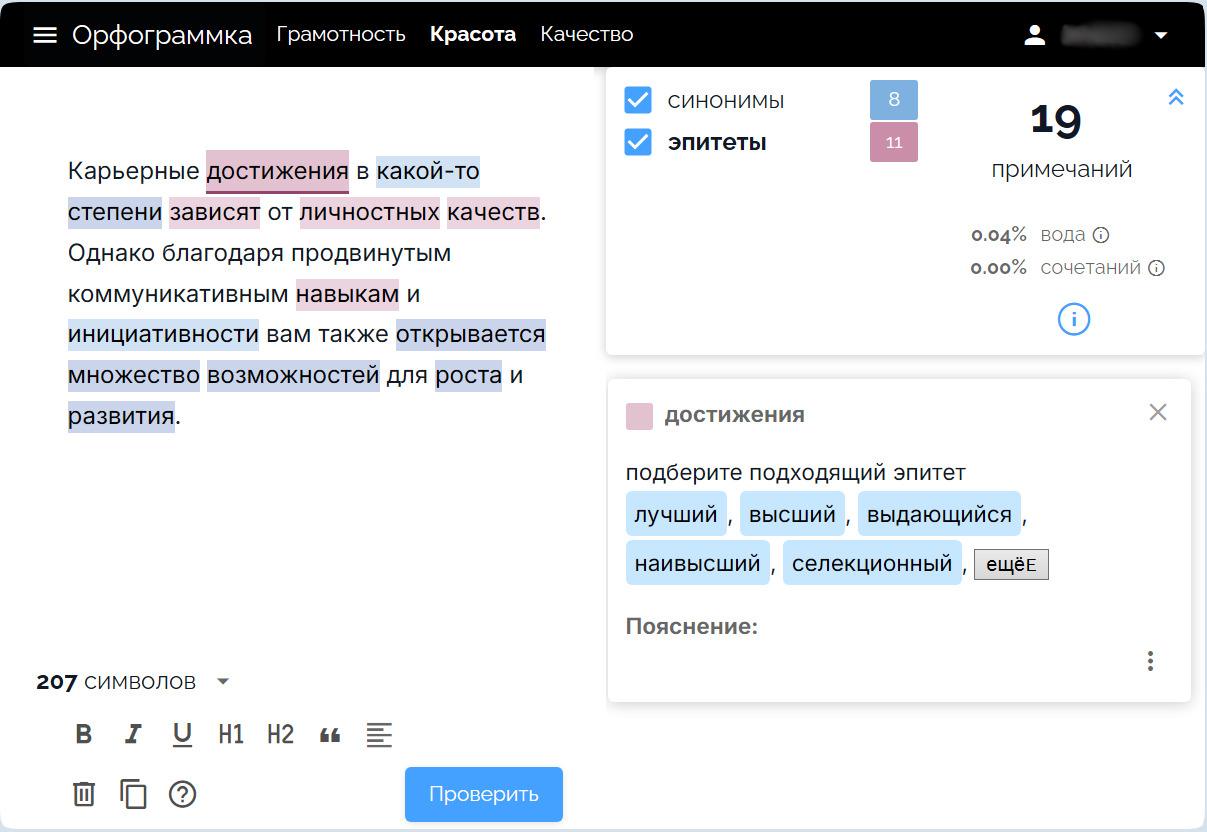Apply italic formatting in the editor
This screenshot has width=1207, height=832.
133,734
